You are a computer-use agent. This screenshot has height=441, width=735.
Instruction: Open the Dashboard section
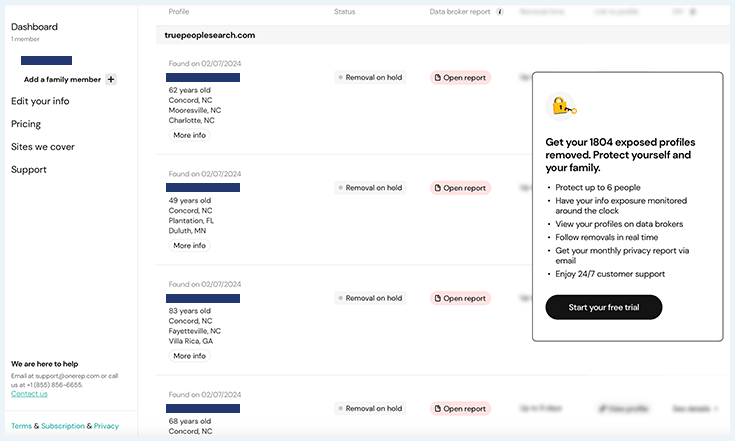(34, 27)
